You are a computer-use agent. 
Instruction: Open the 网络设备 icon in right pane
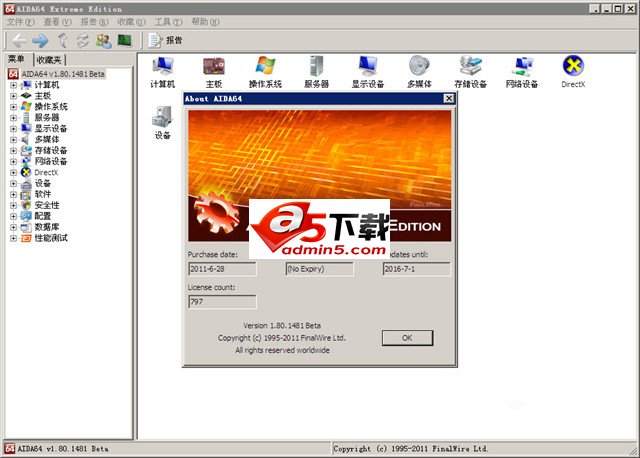point(522,72)
